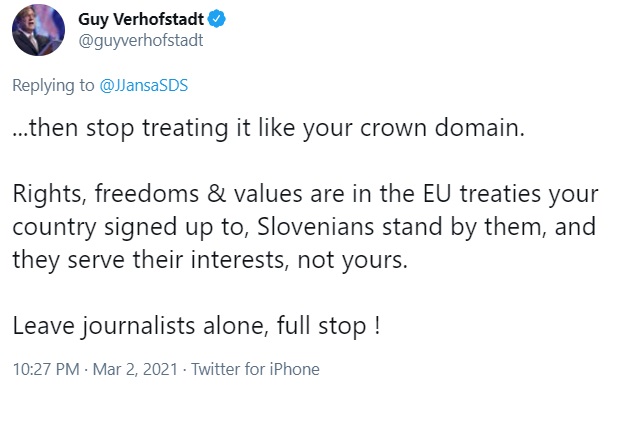
Task: Click the "Twitter for iPhone" source link
Action: pyautogui.click(x=255, y=369)
